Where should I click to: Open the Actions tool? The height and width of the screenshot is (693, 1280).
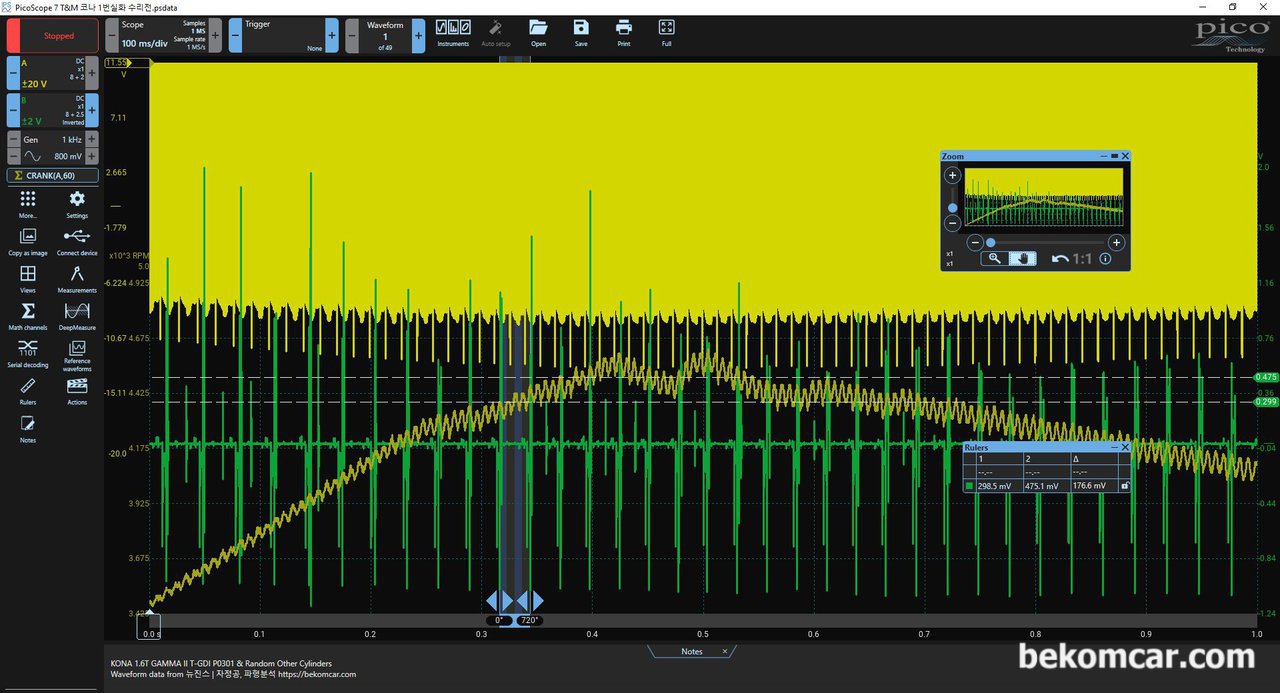coord(77,391)
